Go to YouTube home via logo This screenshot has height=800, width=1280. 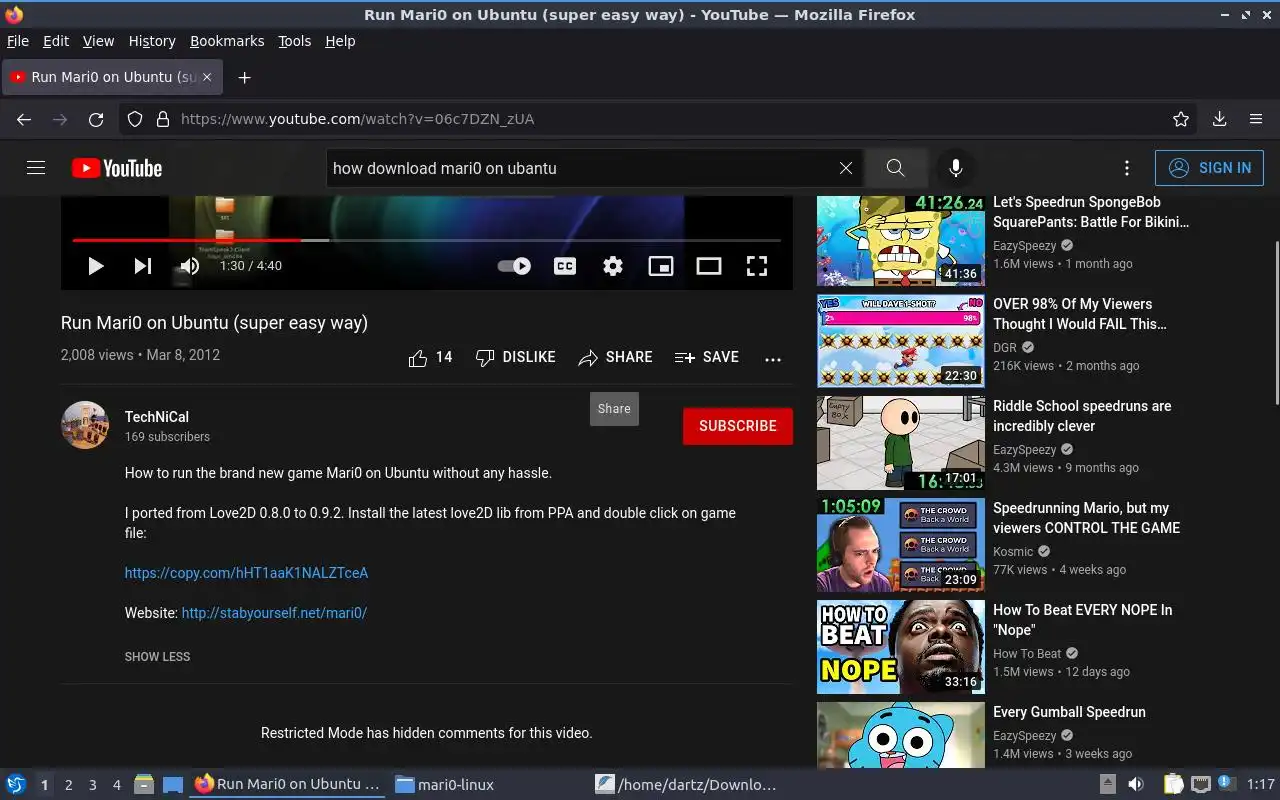tap(117, 168)
